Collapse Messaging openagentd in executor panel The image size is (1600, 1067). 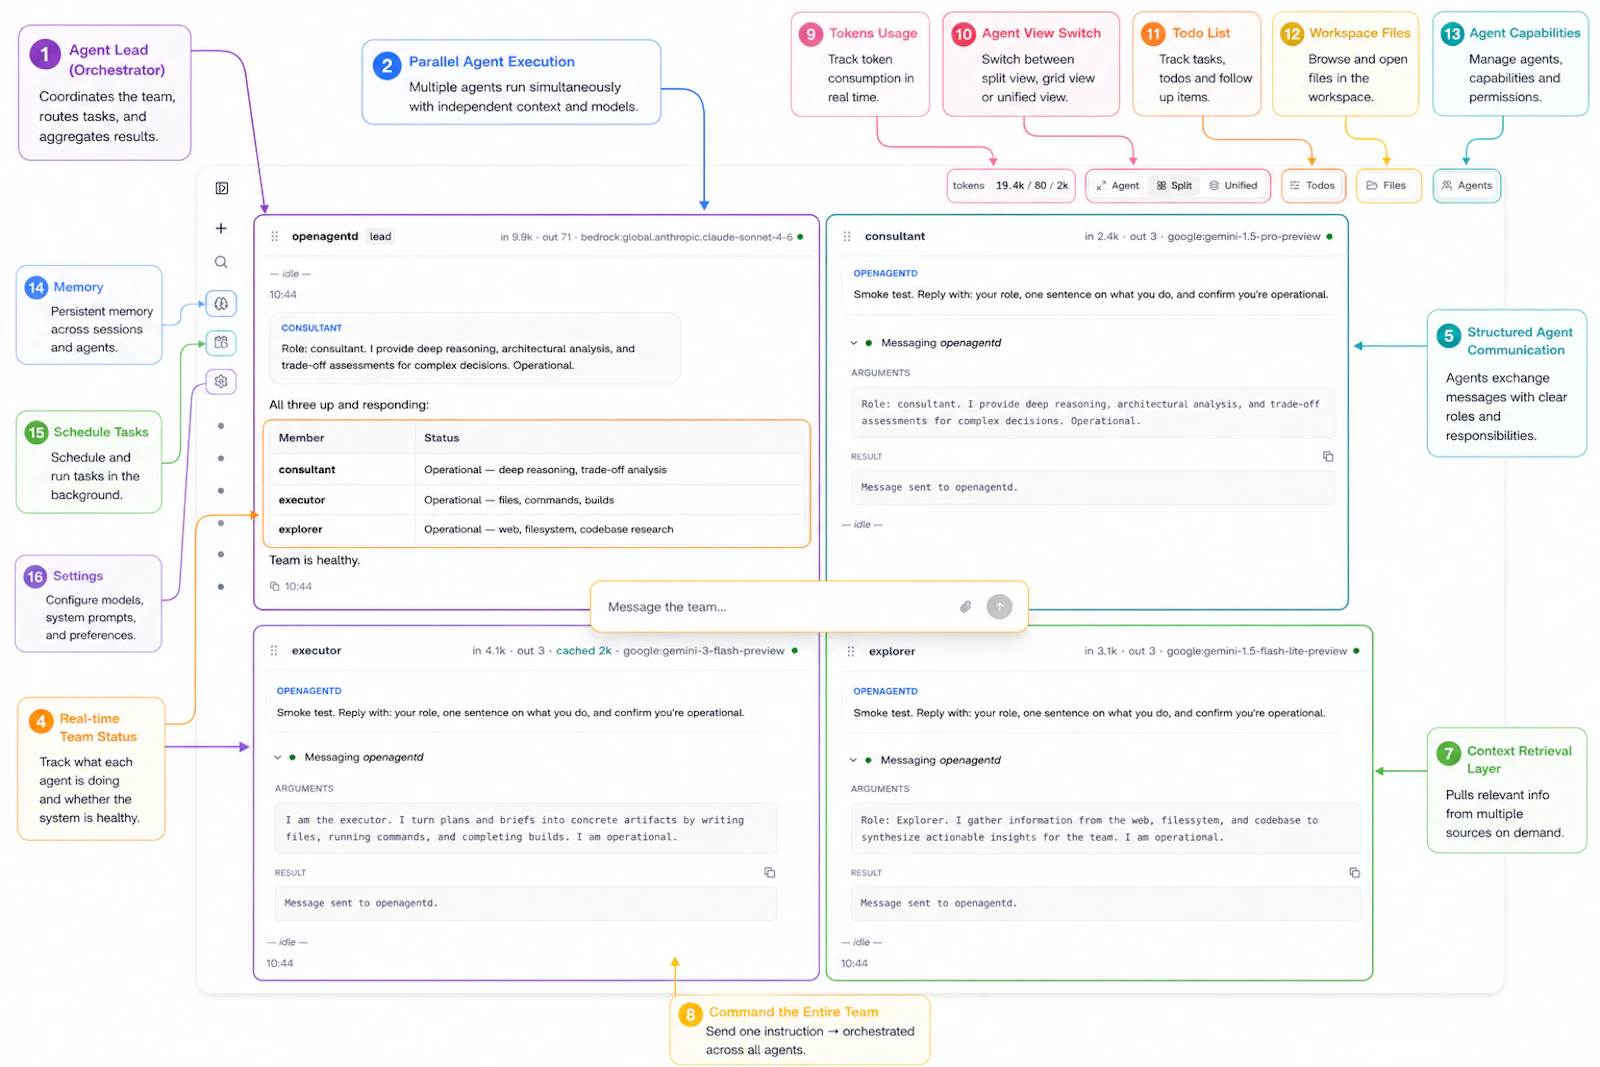(x=278, y=758)
